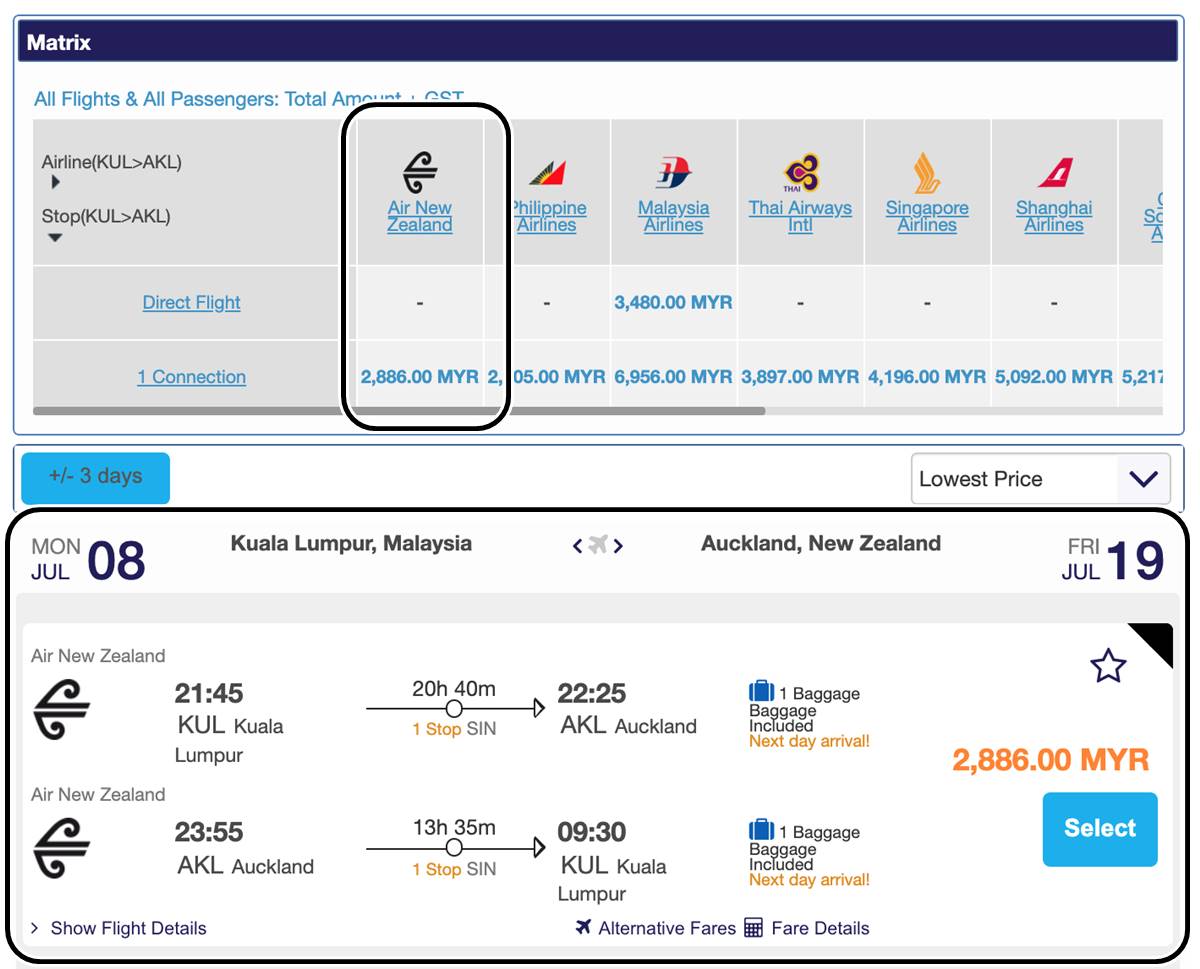Select the 2,886.00 MYR Air New Zealand matrix fare
Viewport: 1200px width, 969px height.
pyautogui.click(x=420, y=377)
